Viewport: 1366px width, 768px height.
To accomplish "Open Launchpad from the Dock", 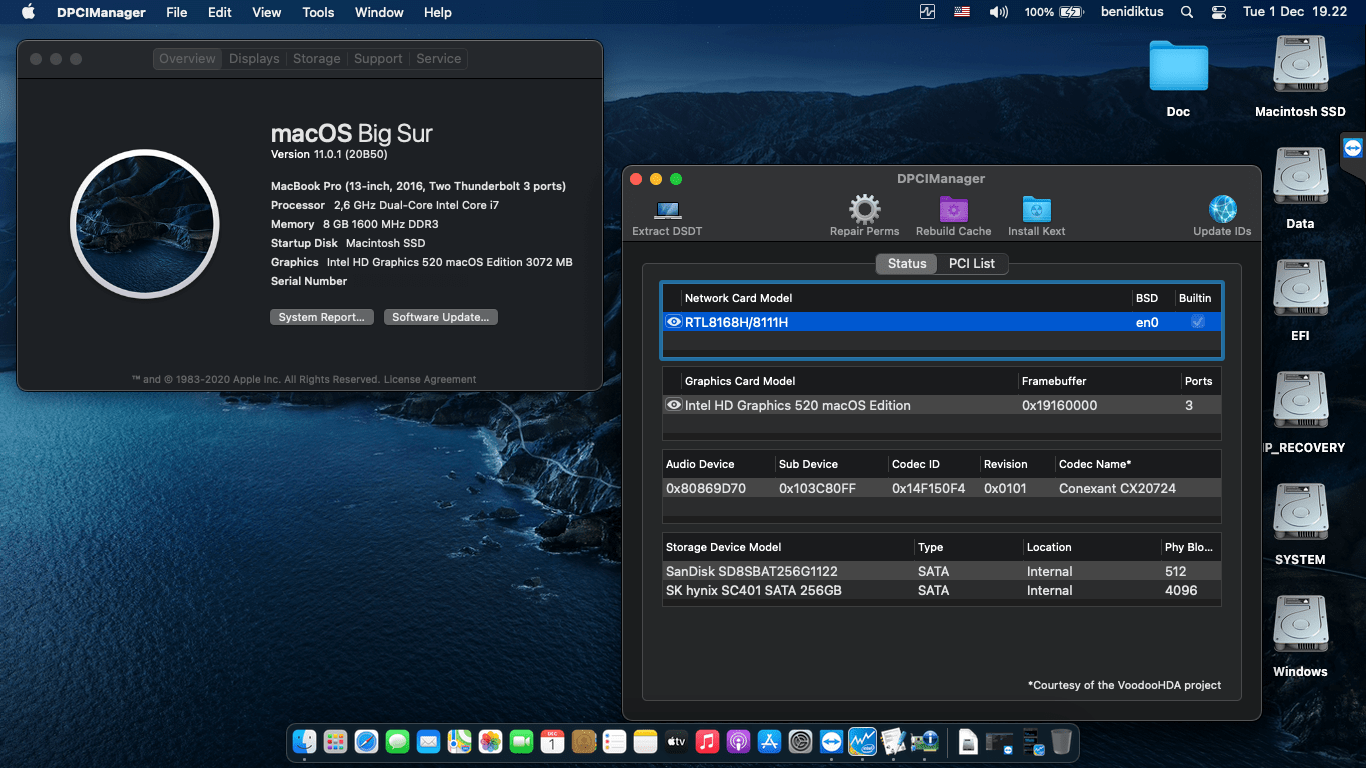I will pyautogui.click(x=335, y=741).
